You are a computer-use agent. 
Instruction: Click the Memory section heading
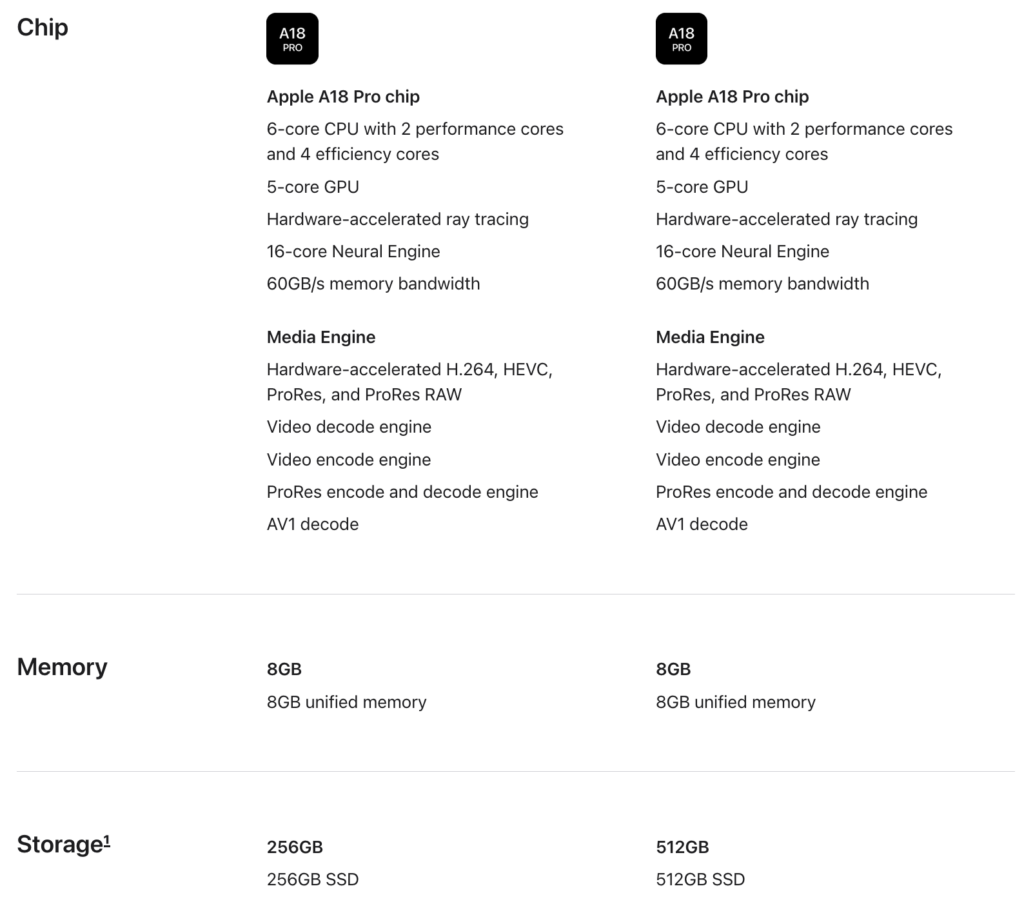[x=62, y=667]
